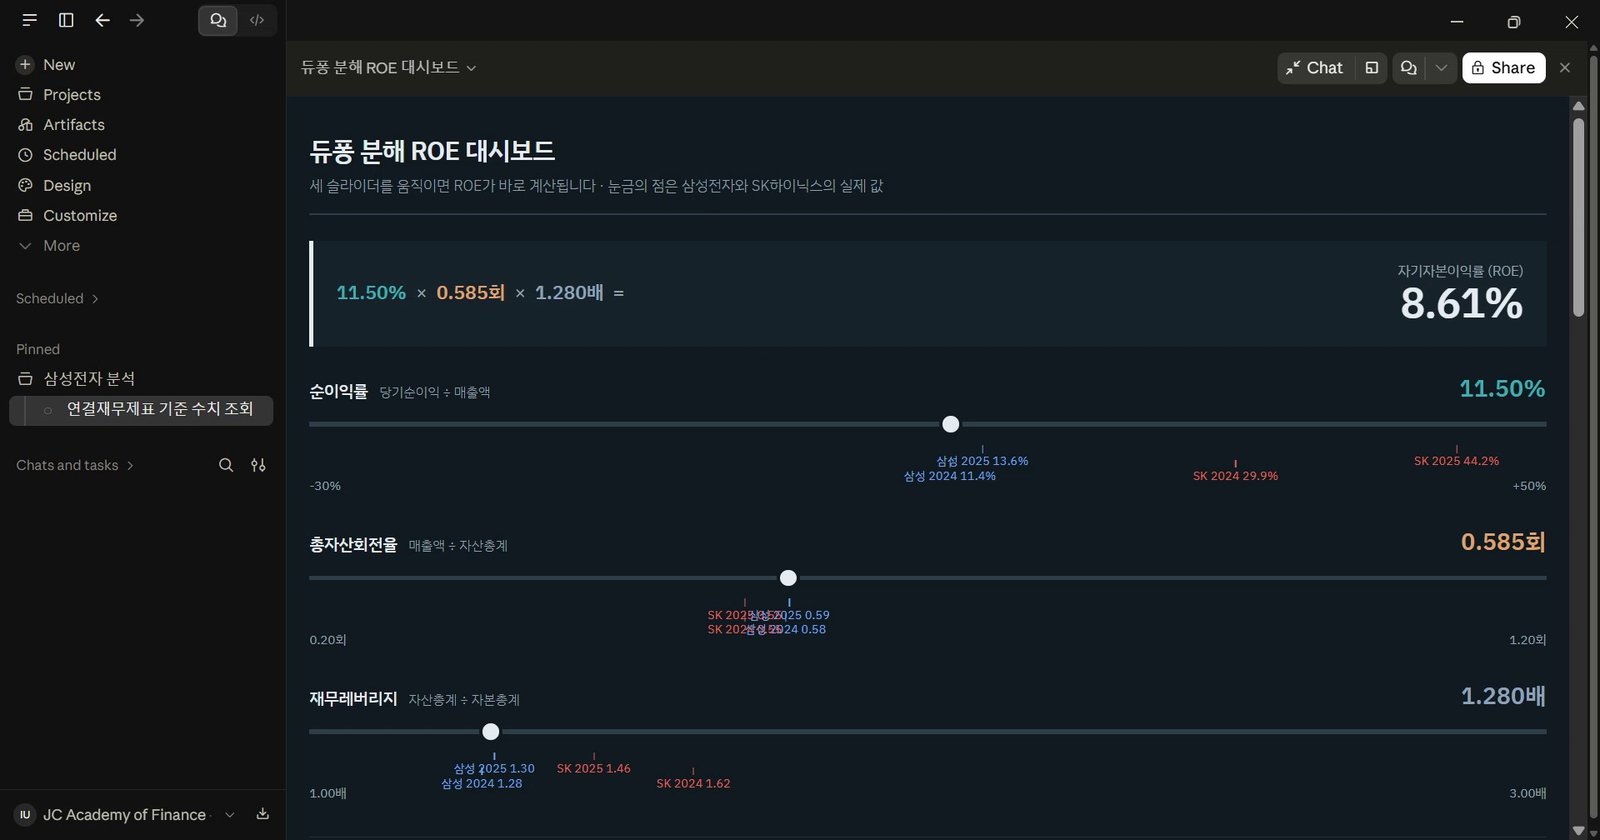The image size is (1600, 840).
Task: Open the chevron dropdown beside chat bubbles
Action: [x=1441, y=68]
